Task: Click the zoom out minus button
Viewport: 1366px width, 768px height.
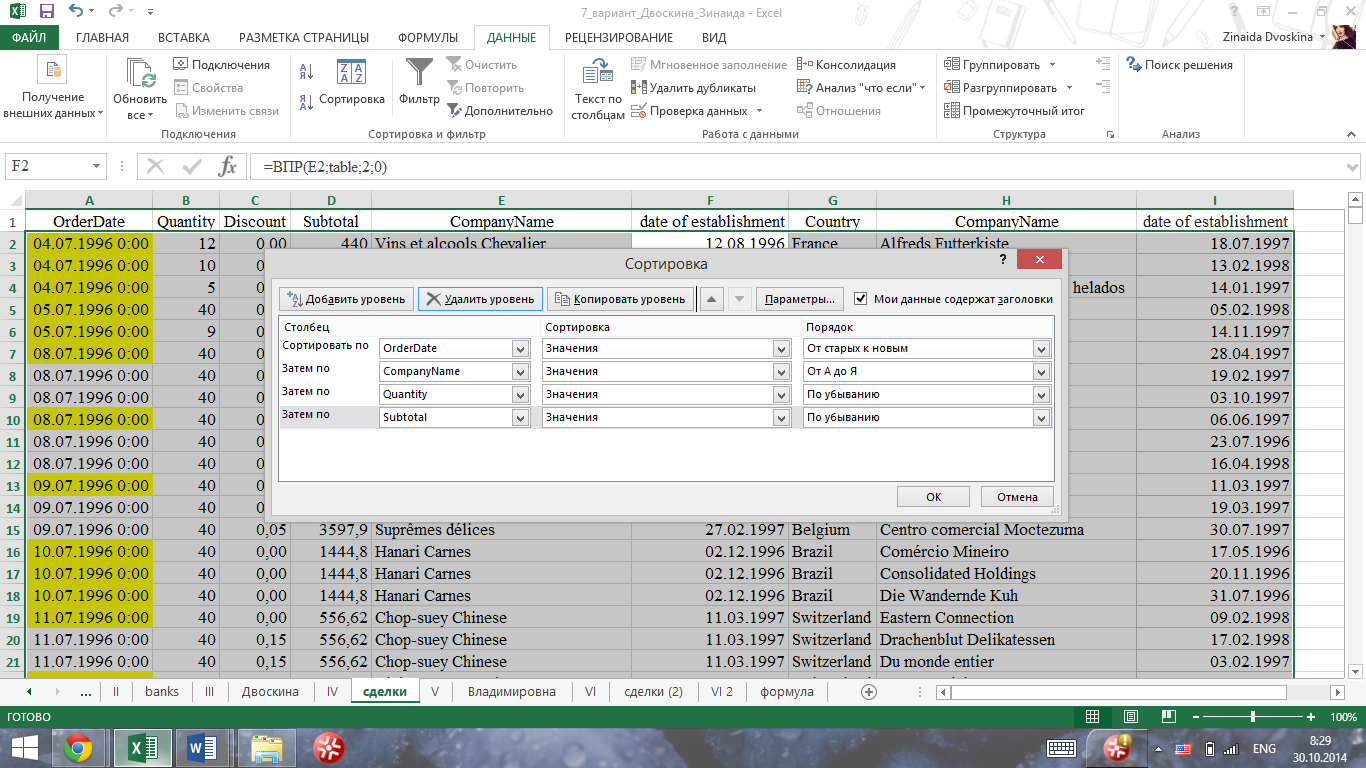Action: pyautogui.click(x=1194, y=718)
